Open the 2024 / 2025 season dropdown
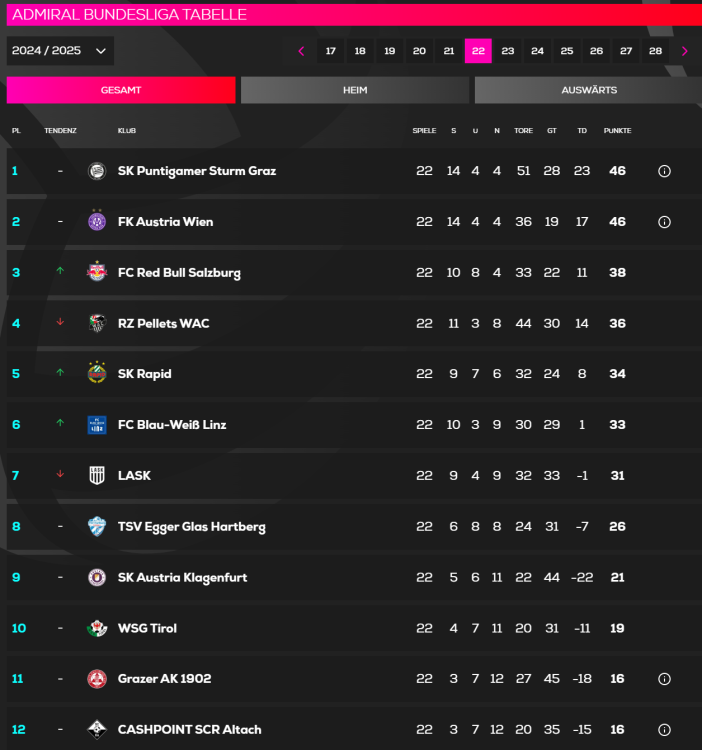 click(60, 51)
